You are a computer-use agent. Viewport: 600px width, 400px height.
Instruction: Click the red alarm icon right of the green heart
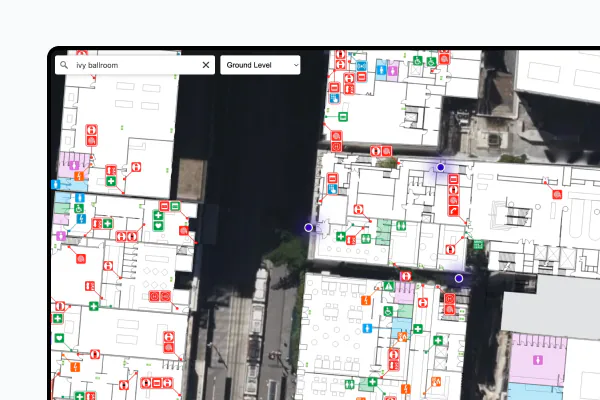coord(184,230)
